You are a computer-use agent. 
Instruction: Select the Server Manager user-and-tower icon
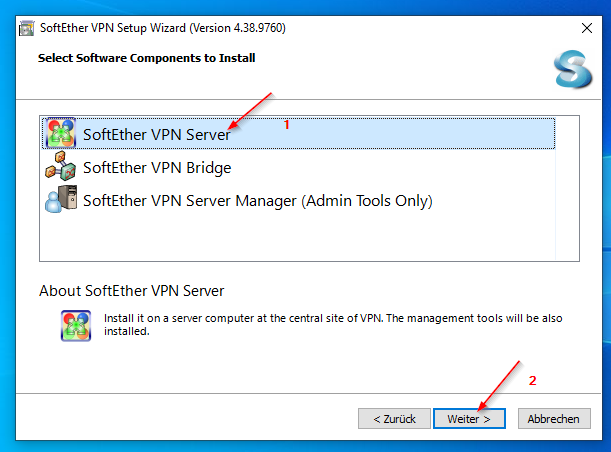pos(61,199)
